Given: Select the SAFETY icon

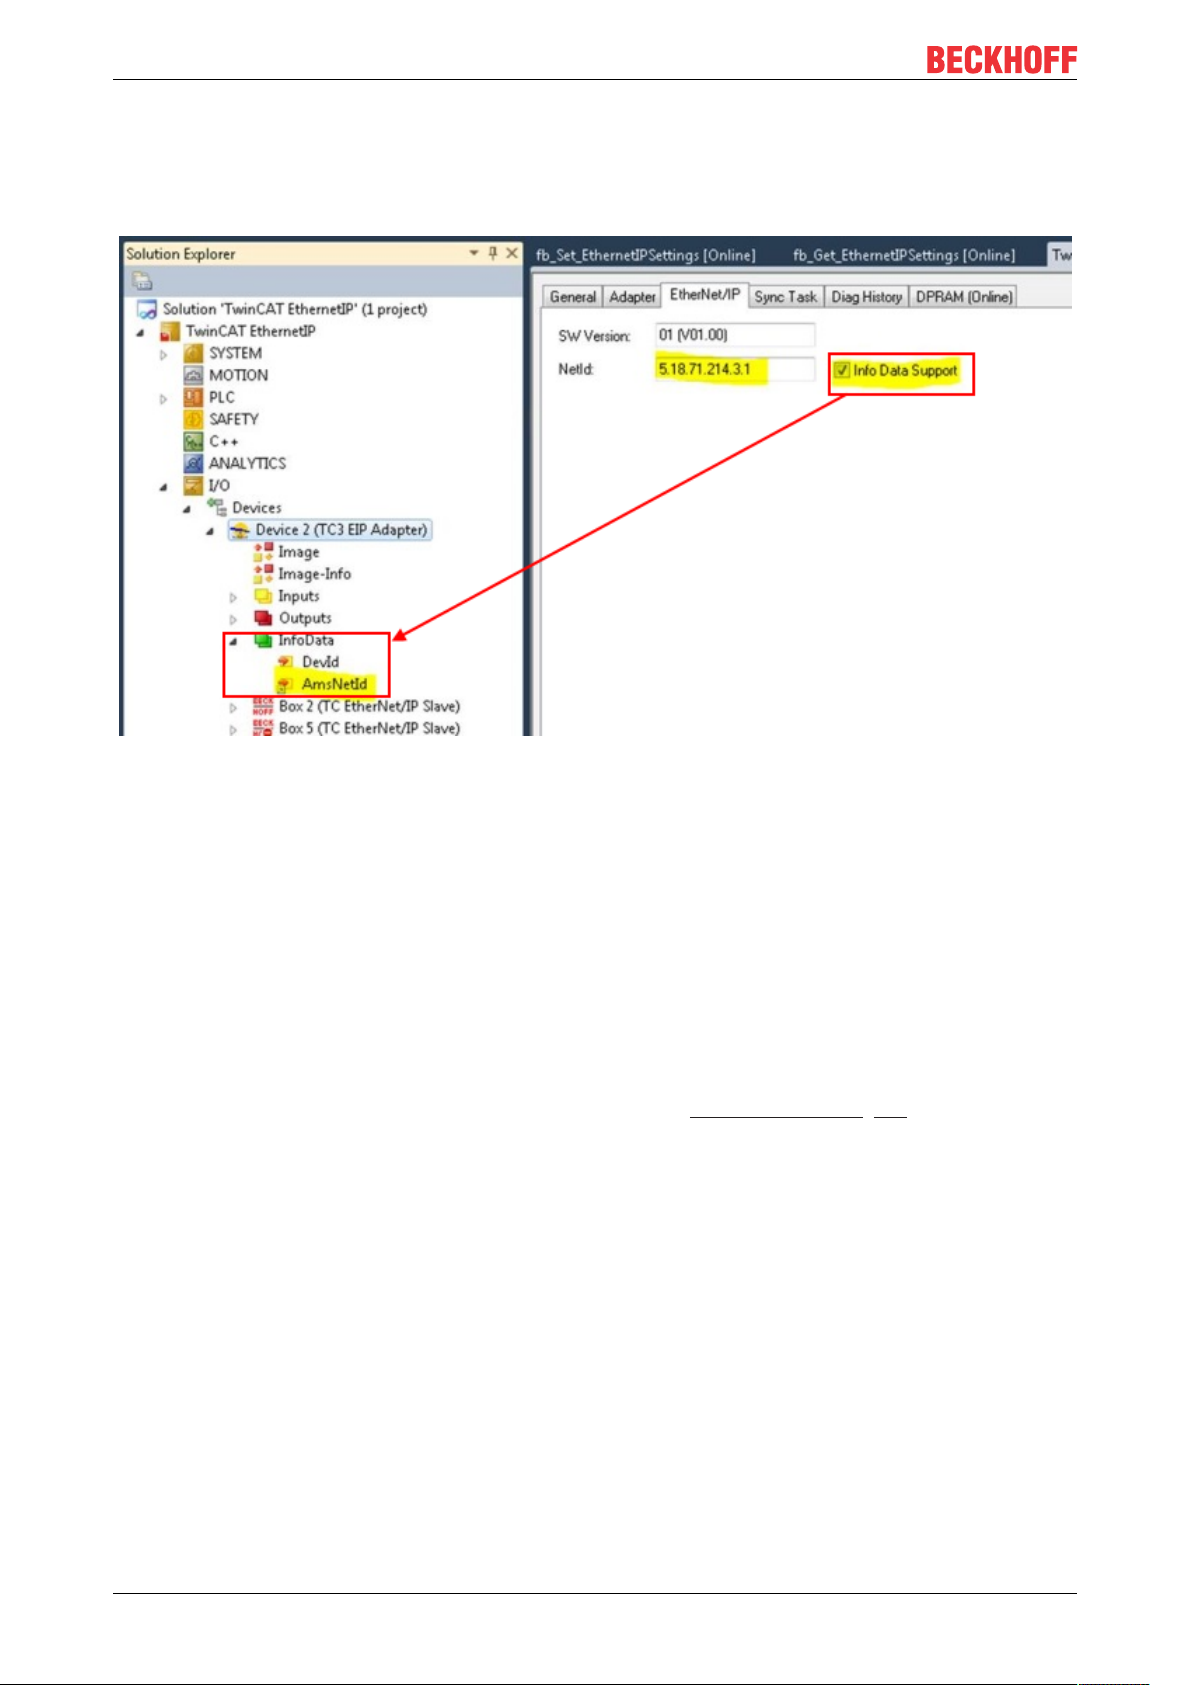Looking at the screenshot, I should coord(193,420).
